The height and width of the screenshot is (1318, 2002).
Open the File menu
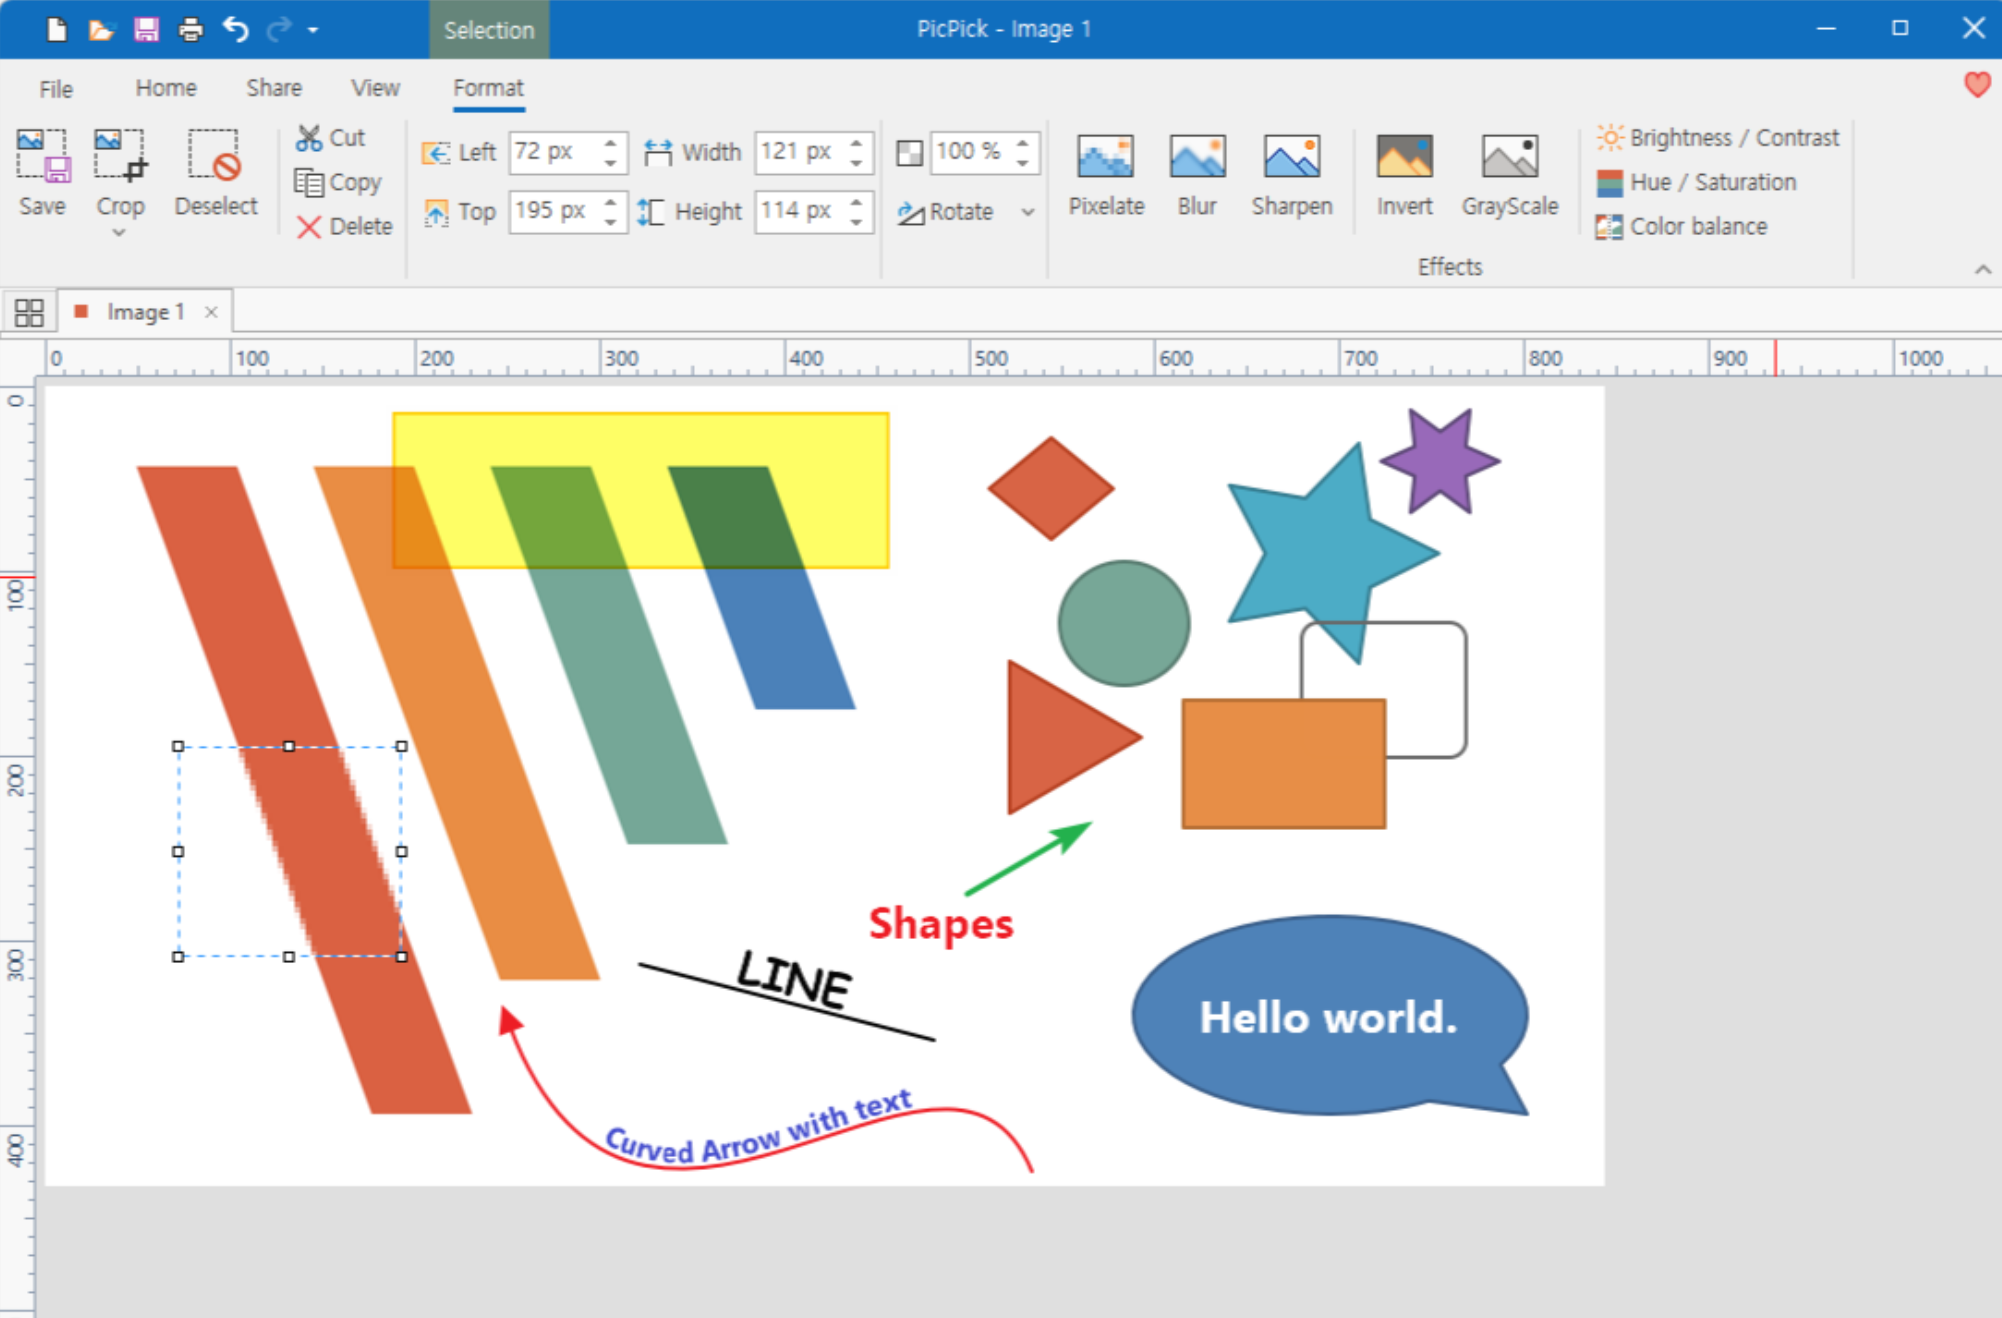tap(56, 89)
